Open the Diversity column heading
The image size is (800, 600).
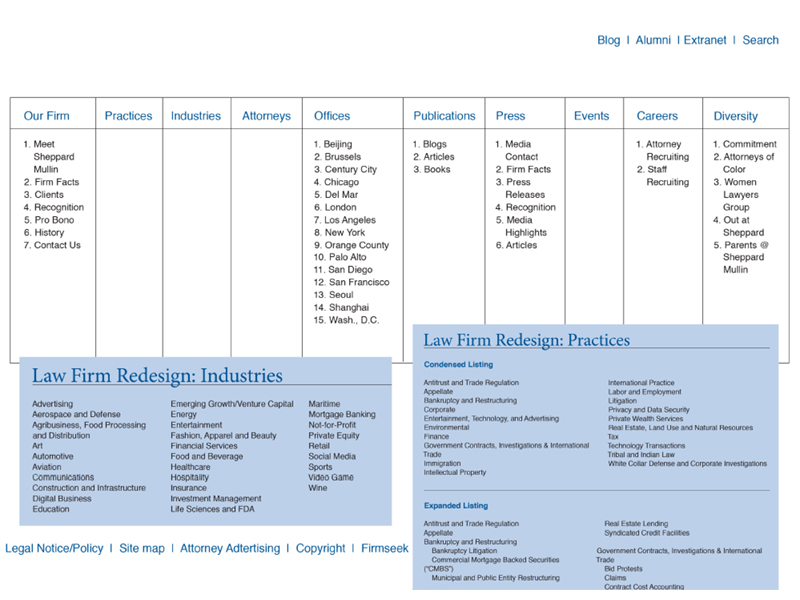[x=736, y=116]
